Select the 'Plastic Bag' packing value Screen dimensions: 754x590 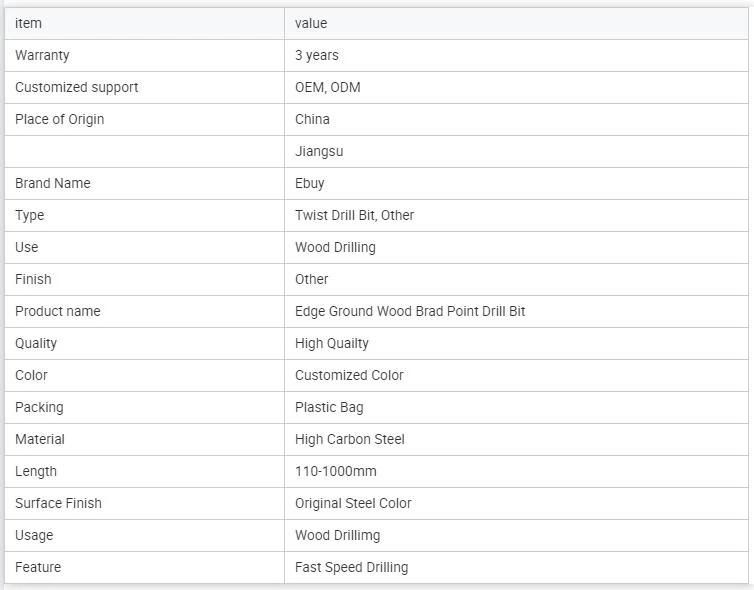pos(329,407)
